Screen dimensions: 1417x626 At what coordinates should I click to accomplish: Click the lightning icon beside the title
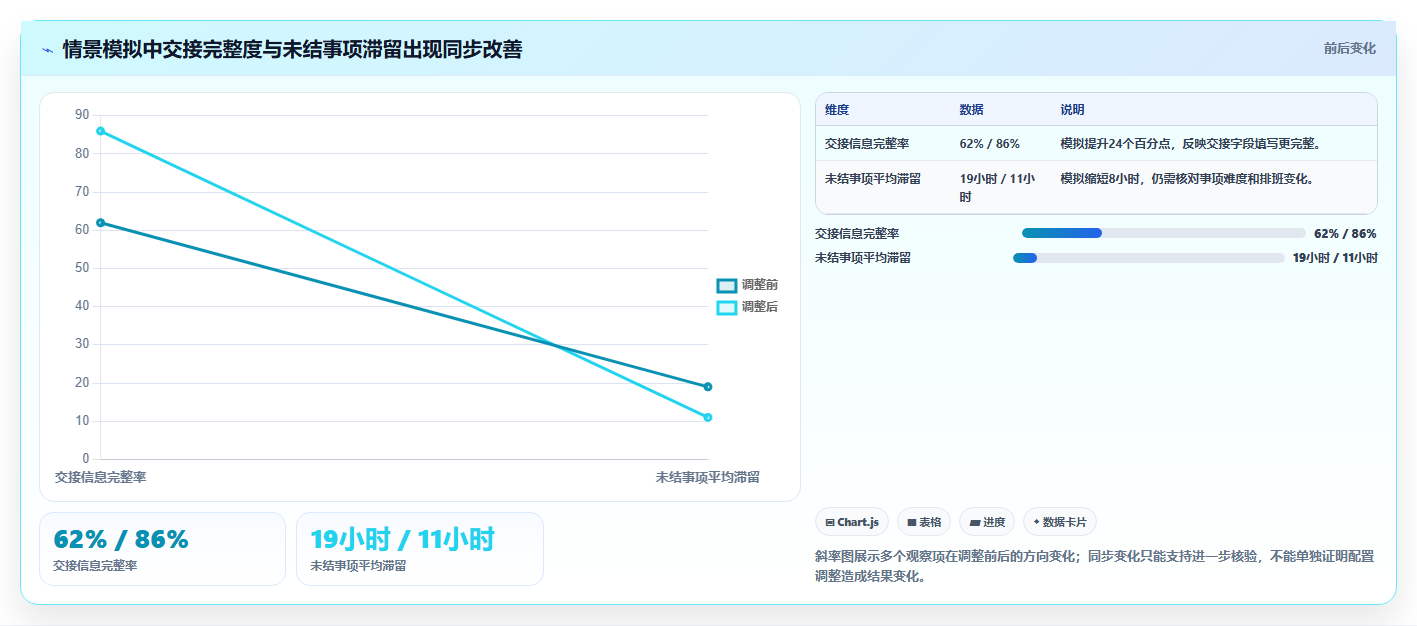[47, 50]
